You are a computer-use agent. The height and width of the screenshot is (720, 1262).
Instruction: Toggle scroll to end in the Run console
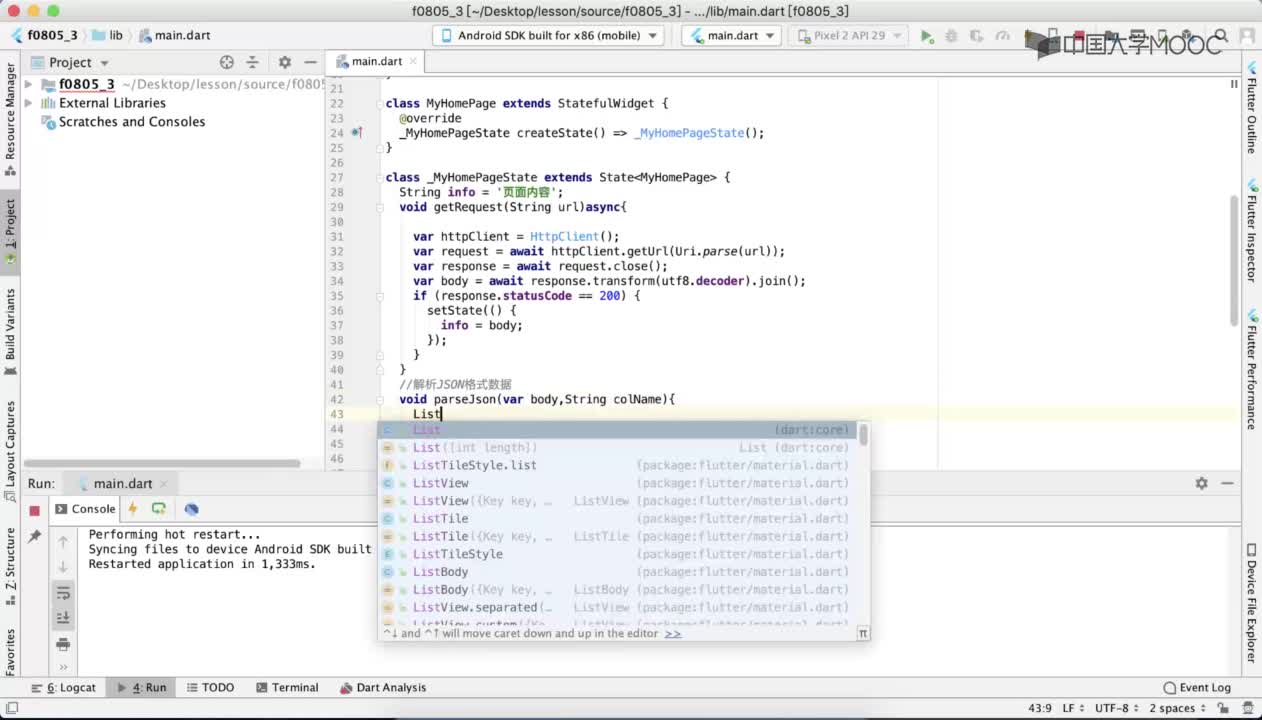[63, 618]
